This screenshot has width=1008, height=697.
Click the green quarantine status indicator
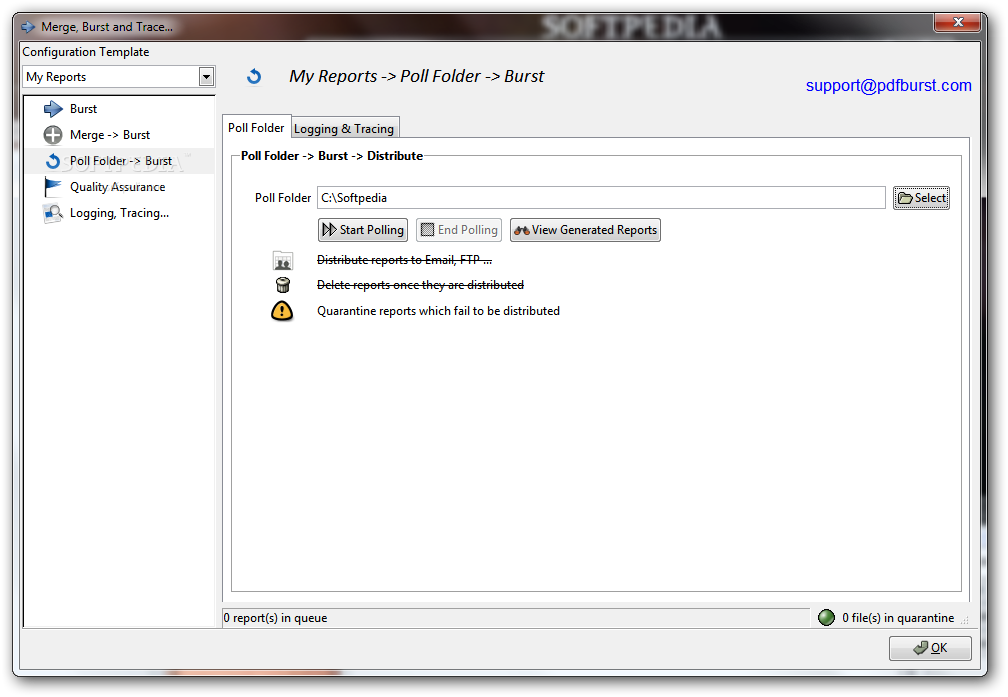(x=826, y=618)
